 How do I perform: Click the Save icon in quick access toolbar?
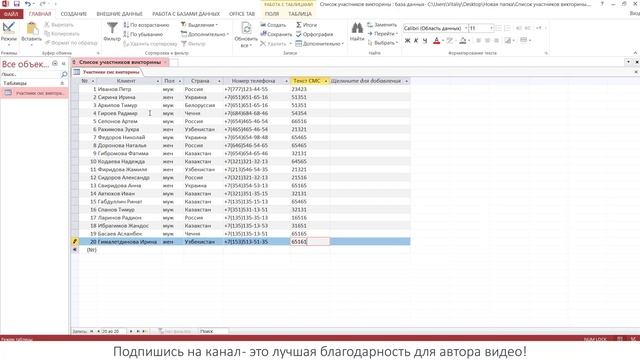(17, 4)
